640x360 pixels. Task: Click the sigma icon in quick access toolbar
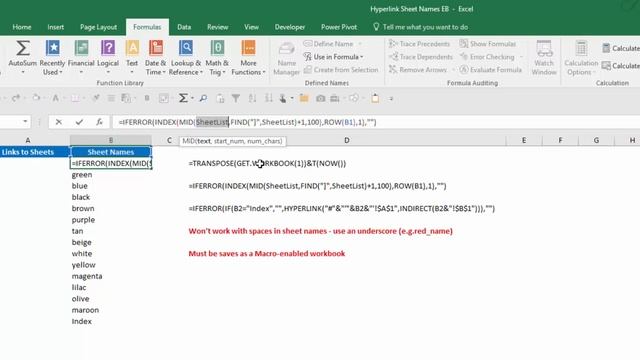click(183, 98)
